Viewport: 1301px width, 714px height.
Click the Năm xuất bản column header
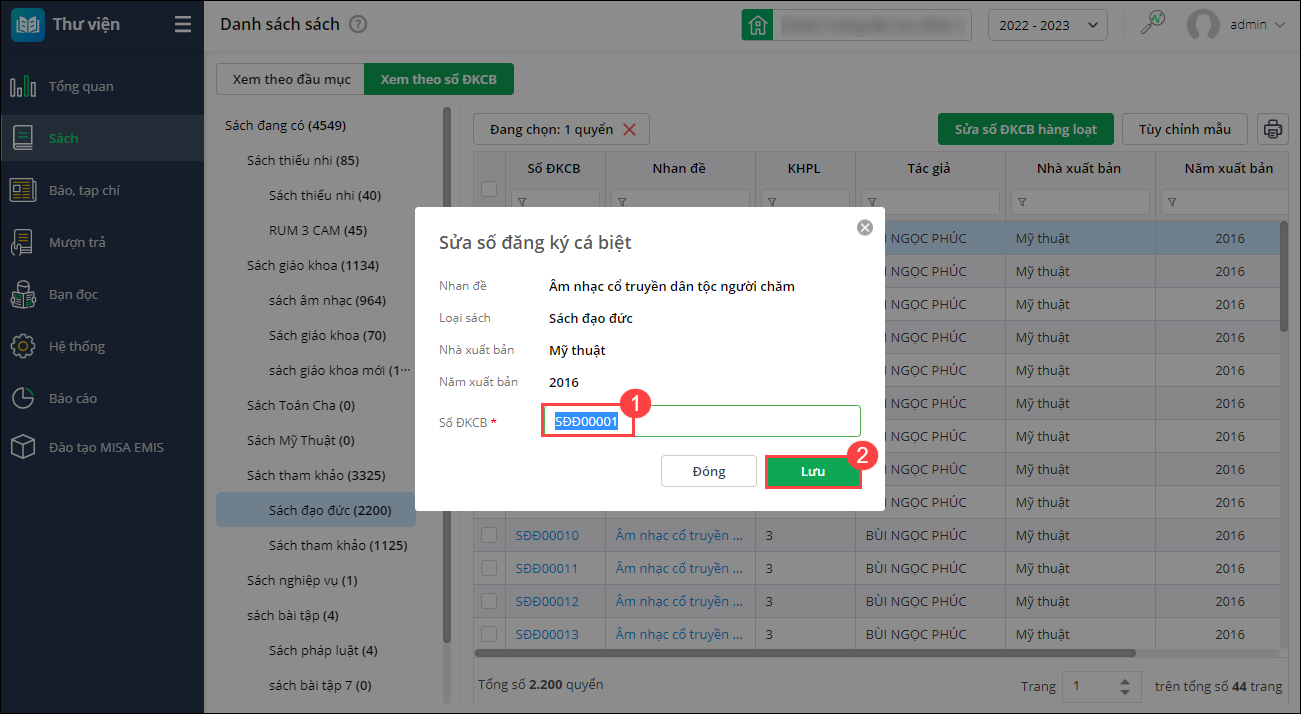(x=1229, y=168)
